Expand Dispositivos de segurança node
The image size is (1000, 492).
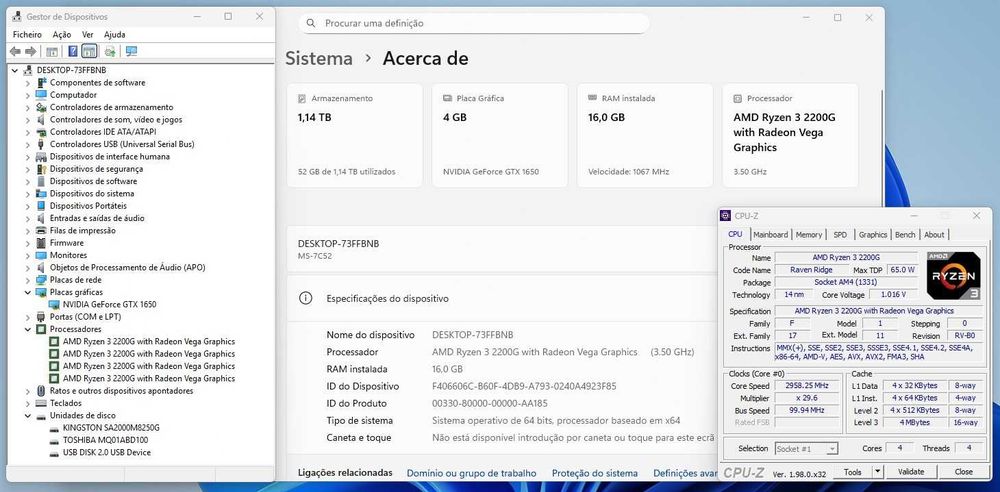coord(27,168)
